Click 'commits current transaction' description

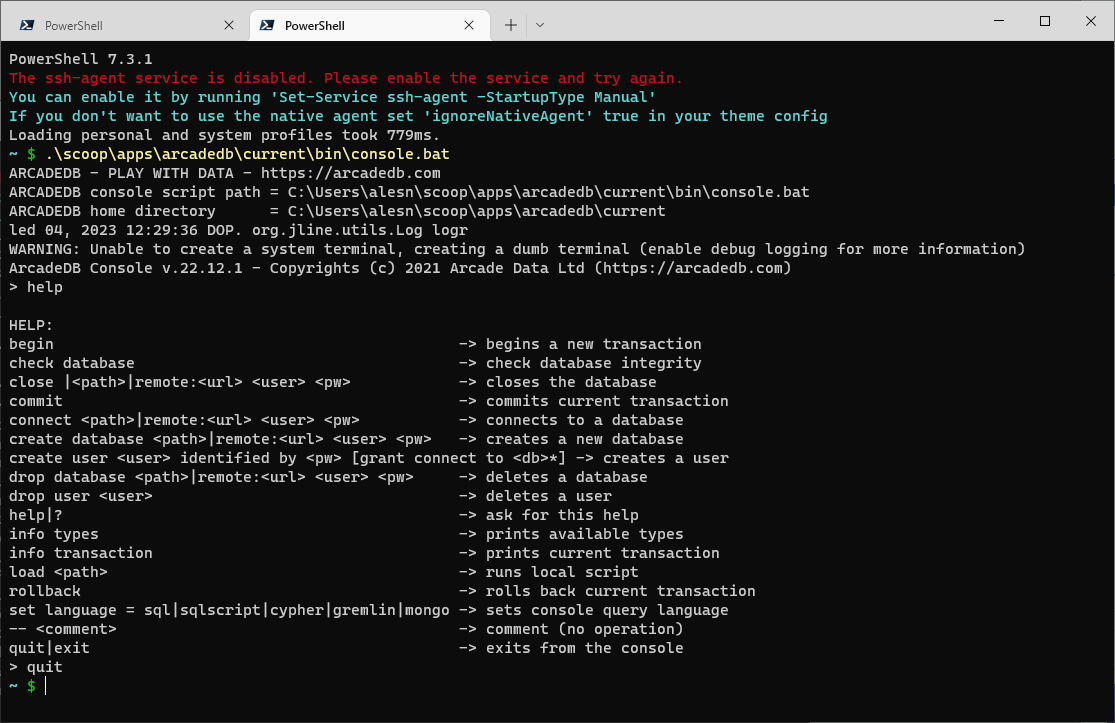coord(607,401)
